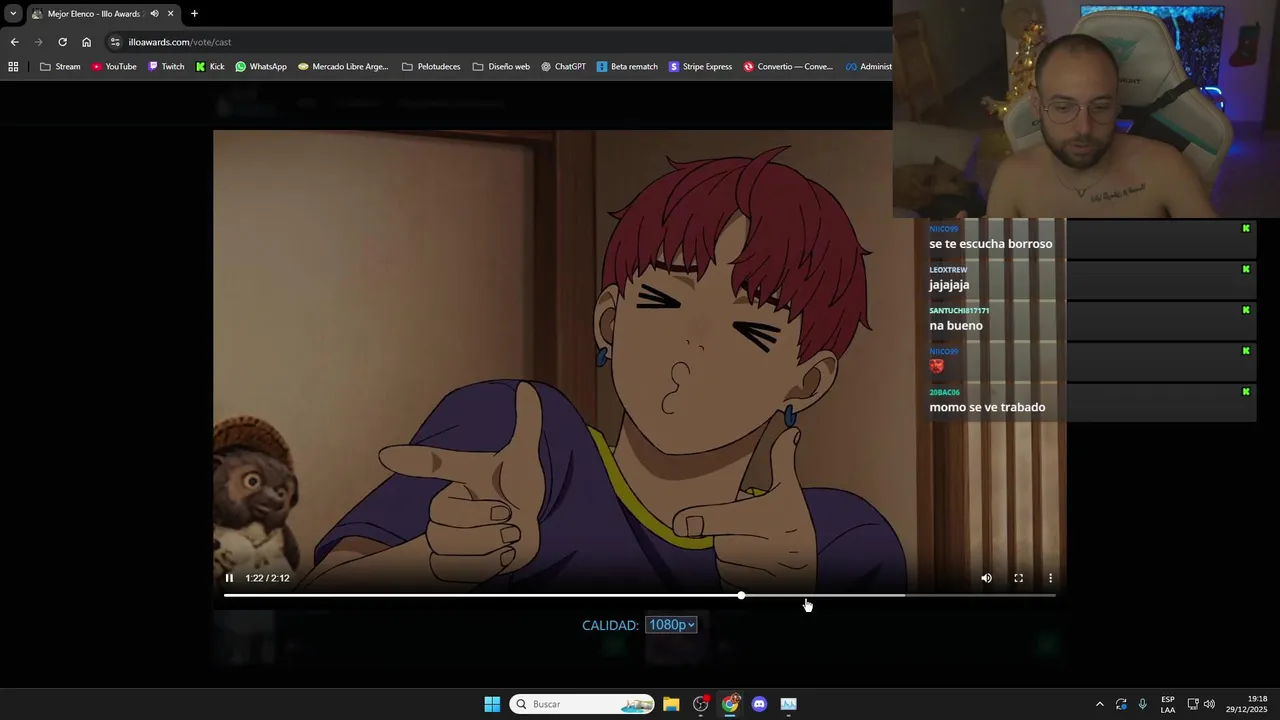The height and width of the screenshot is (720, 1280).
Task: Mute the tab using its speaker icon
Action: [154, 14]
